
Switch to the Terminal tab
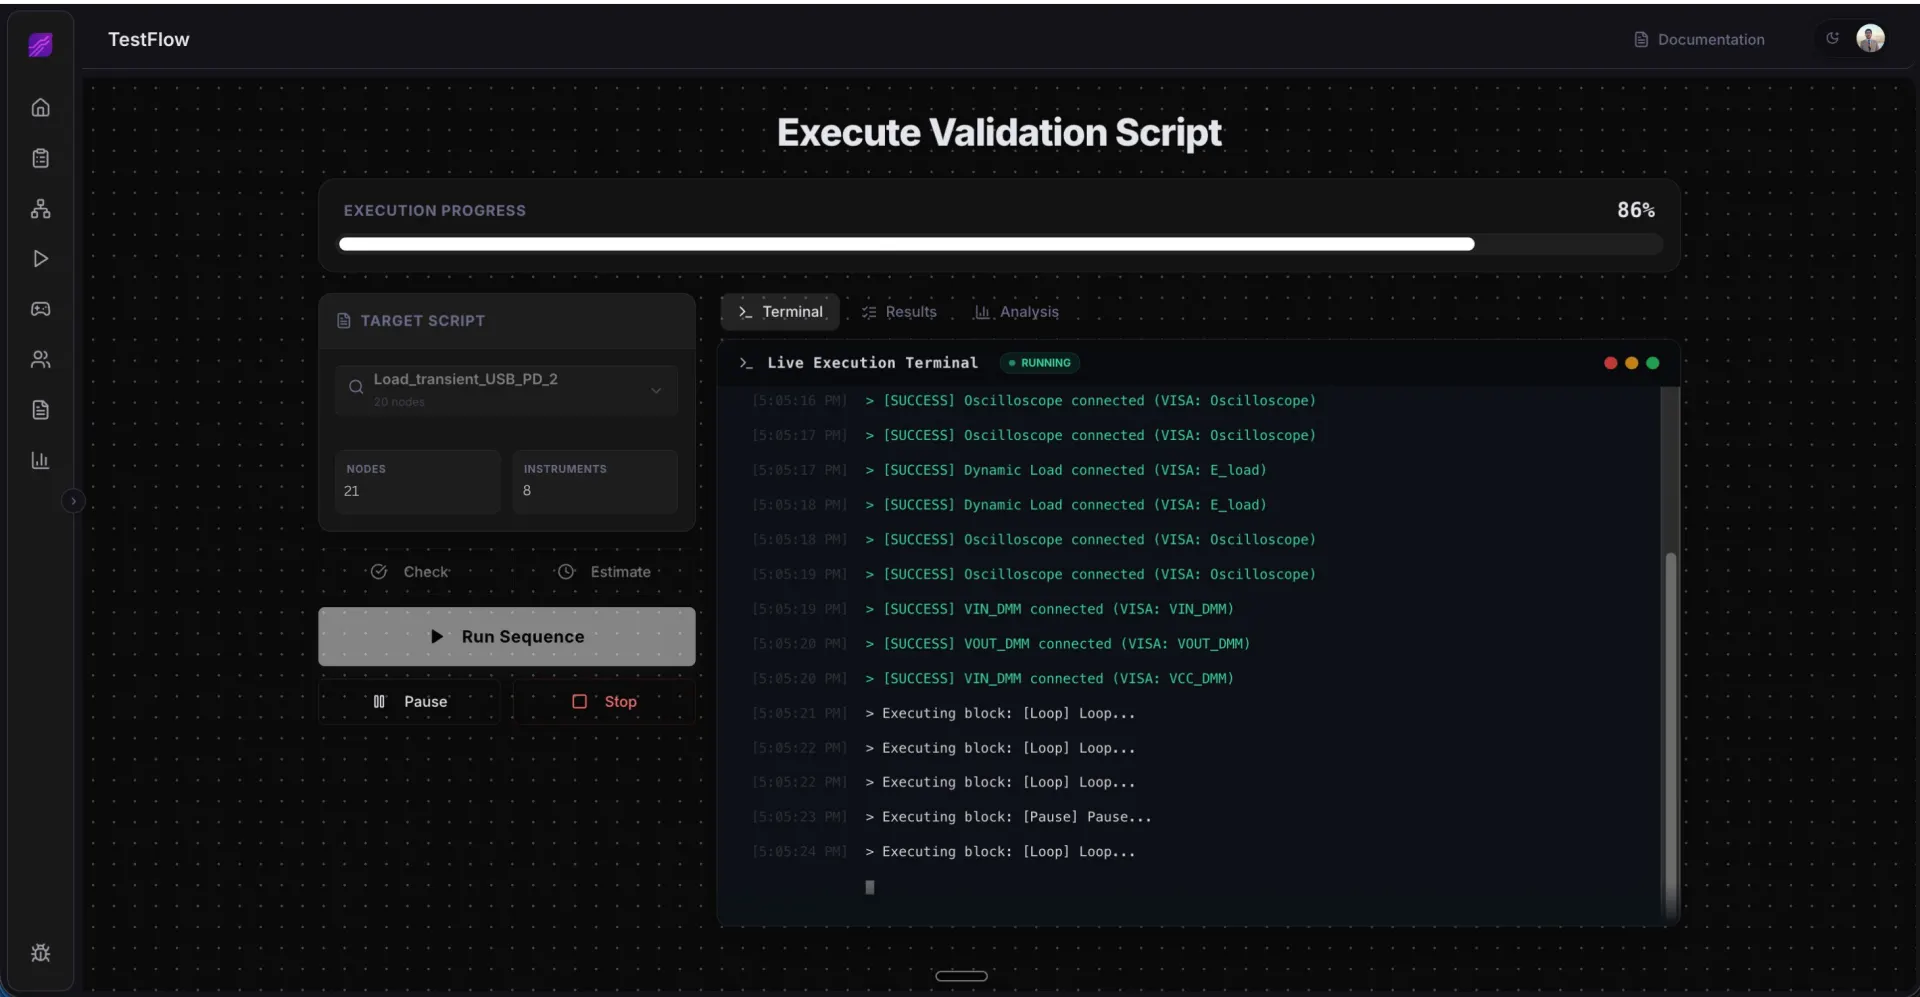[780, 312]
